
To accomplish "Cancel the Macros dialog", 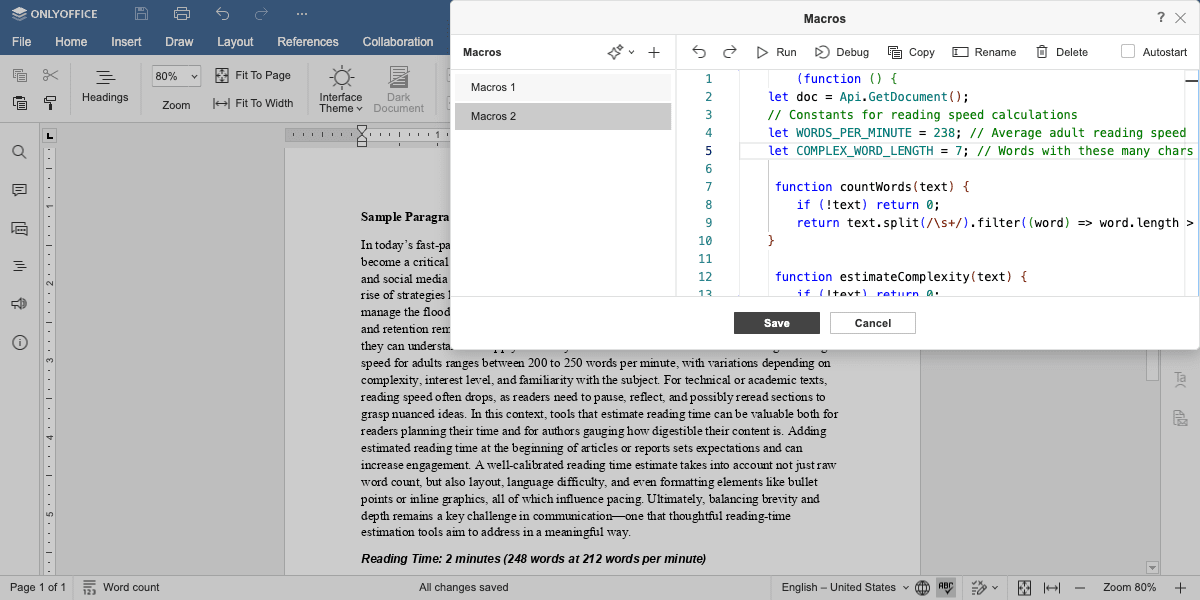I will click(873, 323).
